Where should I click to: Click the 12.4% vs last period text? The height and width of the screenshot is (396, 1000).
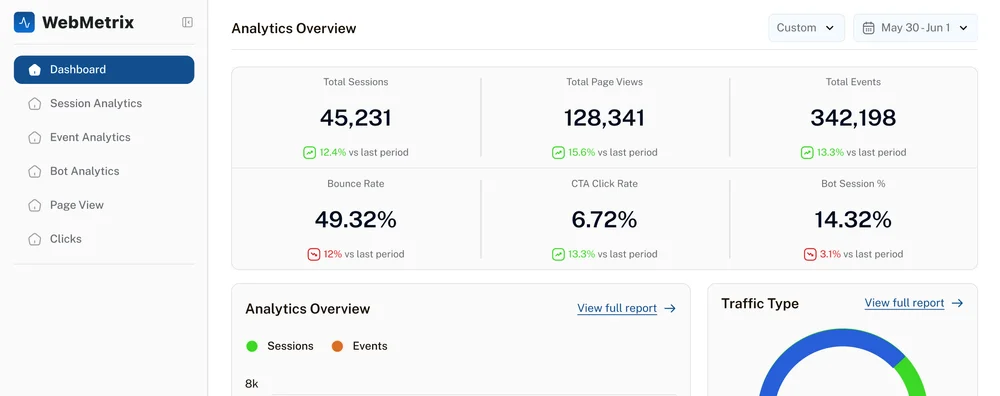(x=364, y=152)
